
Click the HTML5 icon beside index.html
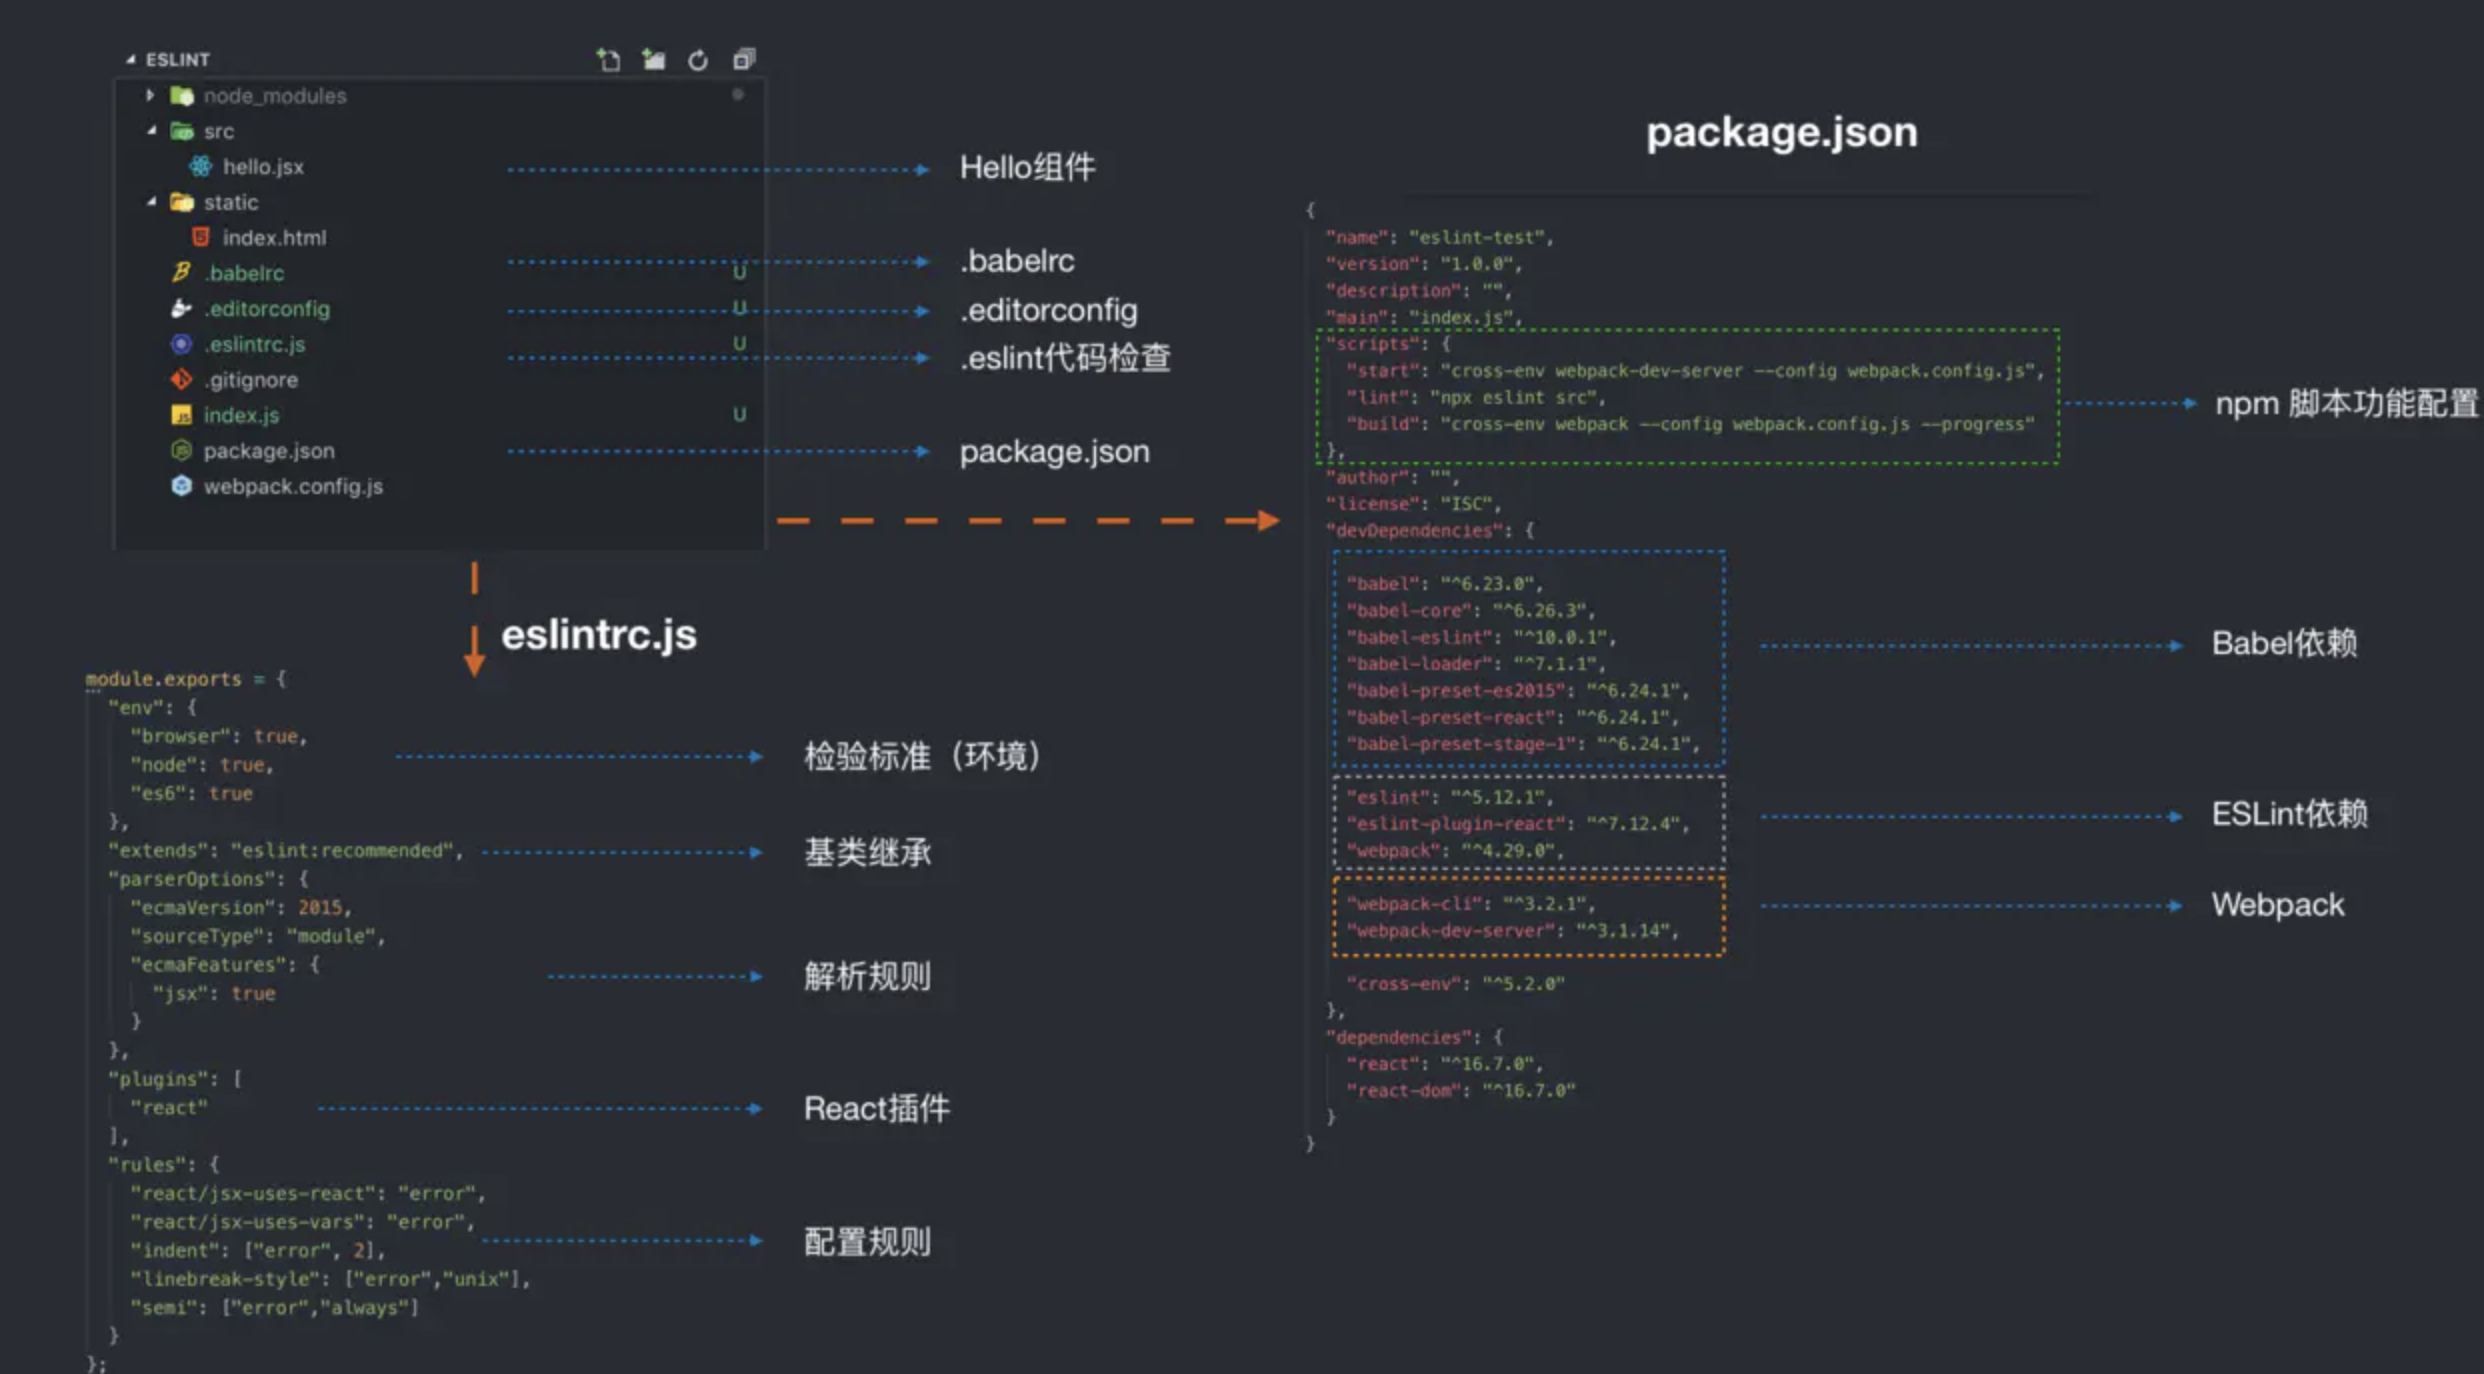201,238
